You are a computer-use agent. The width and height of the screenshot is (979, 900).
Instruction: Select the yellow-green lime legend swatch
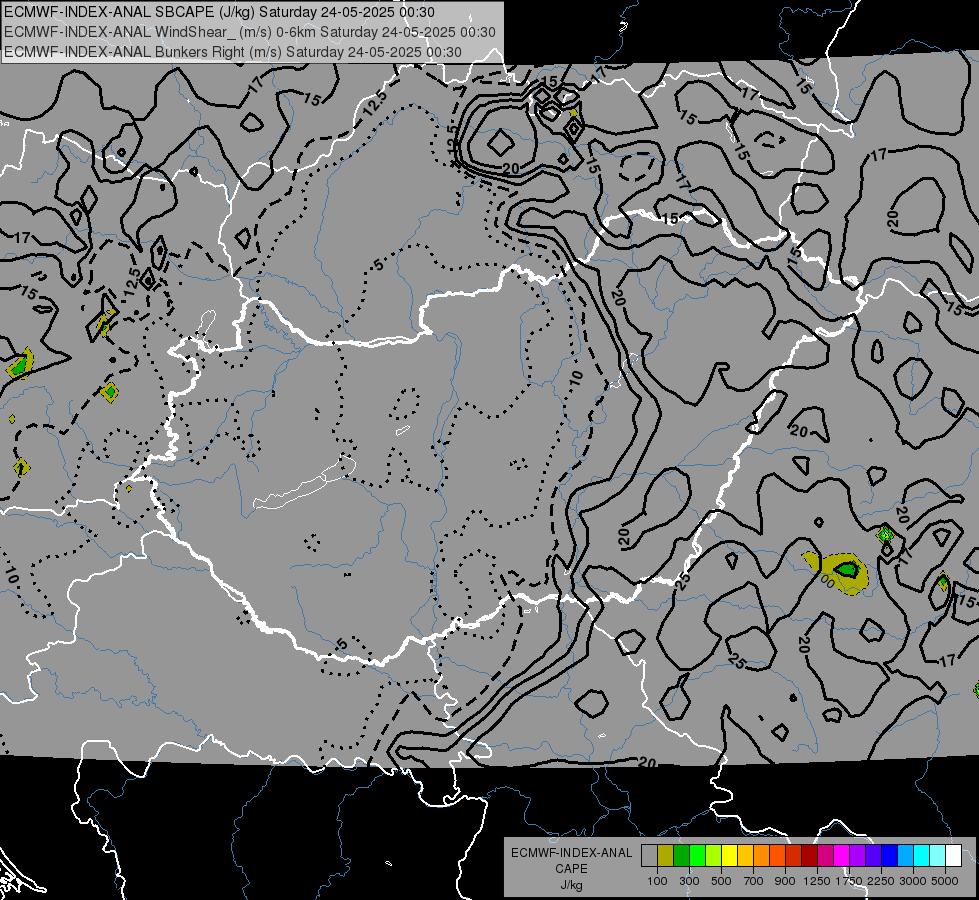pos(713,855)
